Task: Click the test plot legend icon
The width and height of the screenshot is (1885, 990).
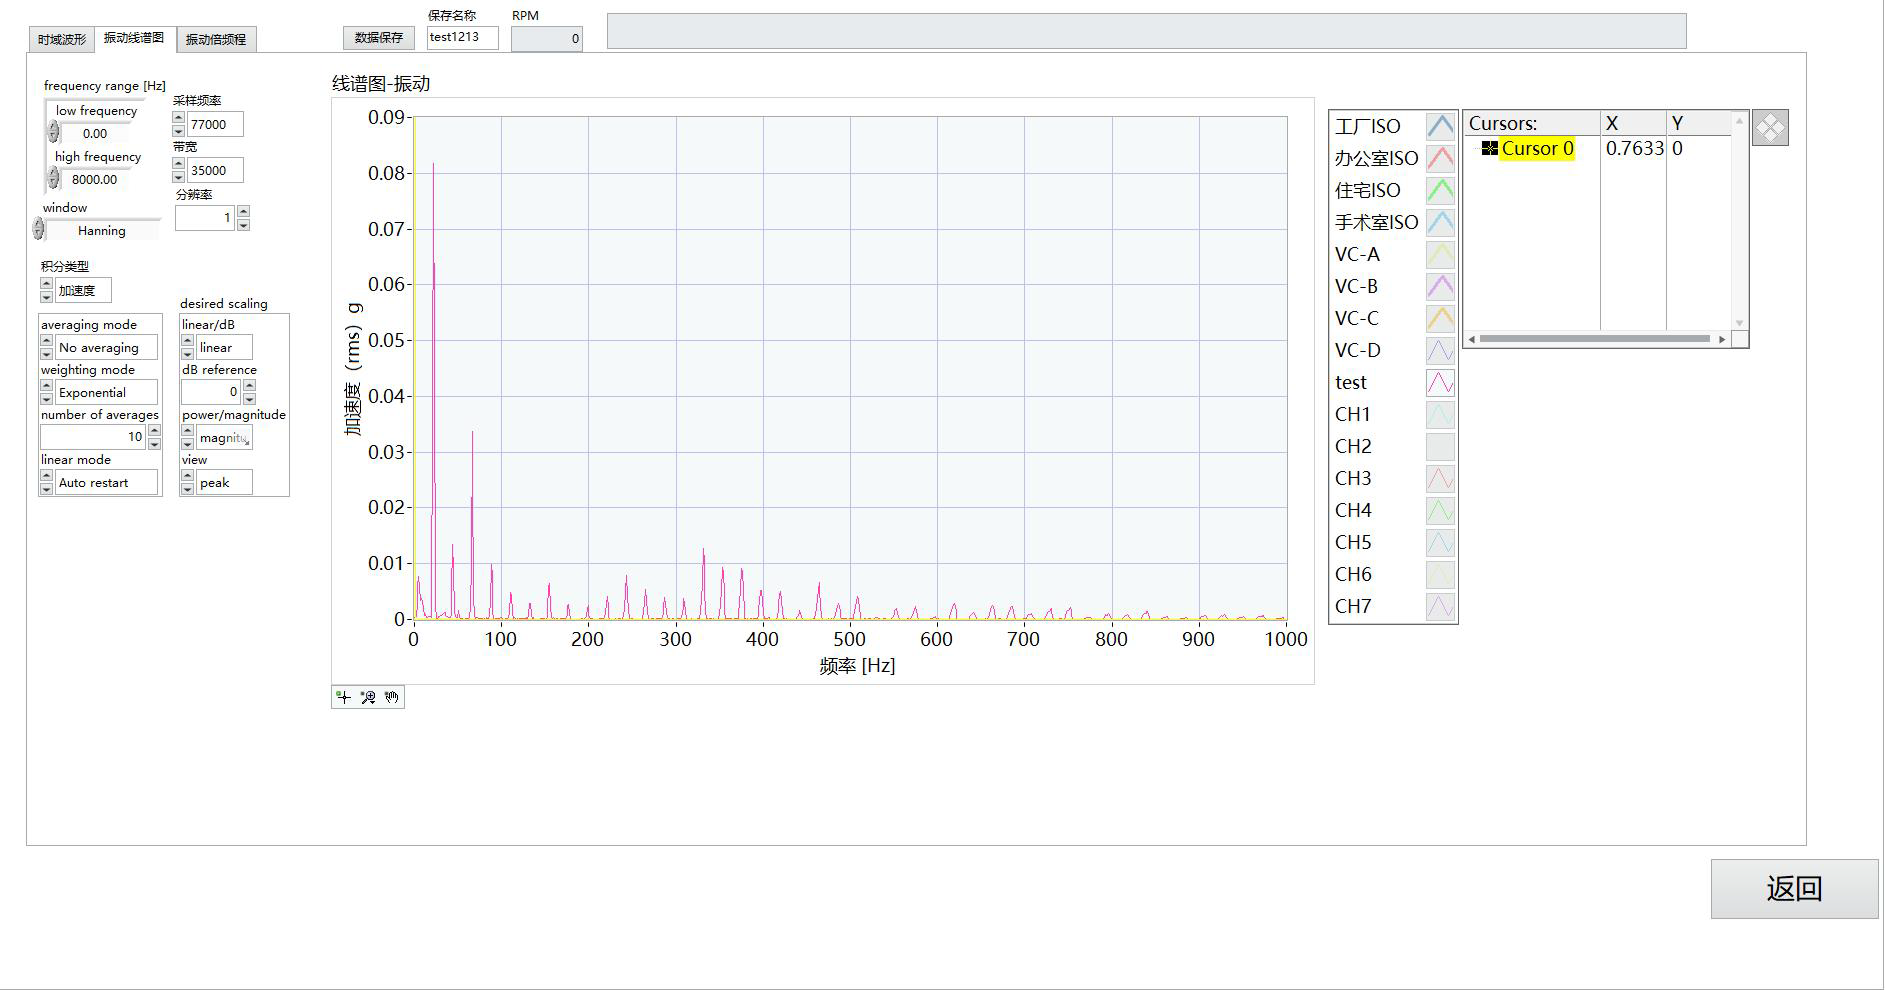Action: [x=1440, y=382]
